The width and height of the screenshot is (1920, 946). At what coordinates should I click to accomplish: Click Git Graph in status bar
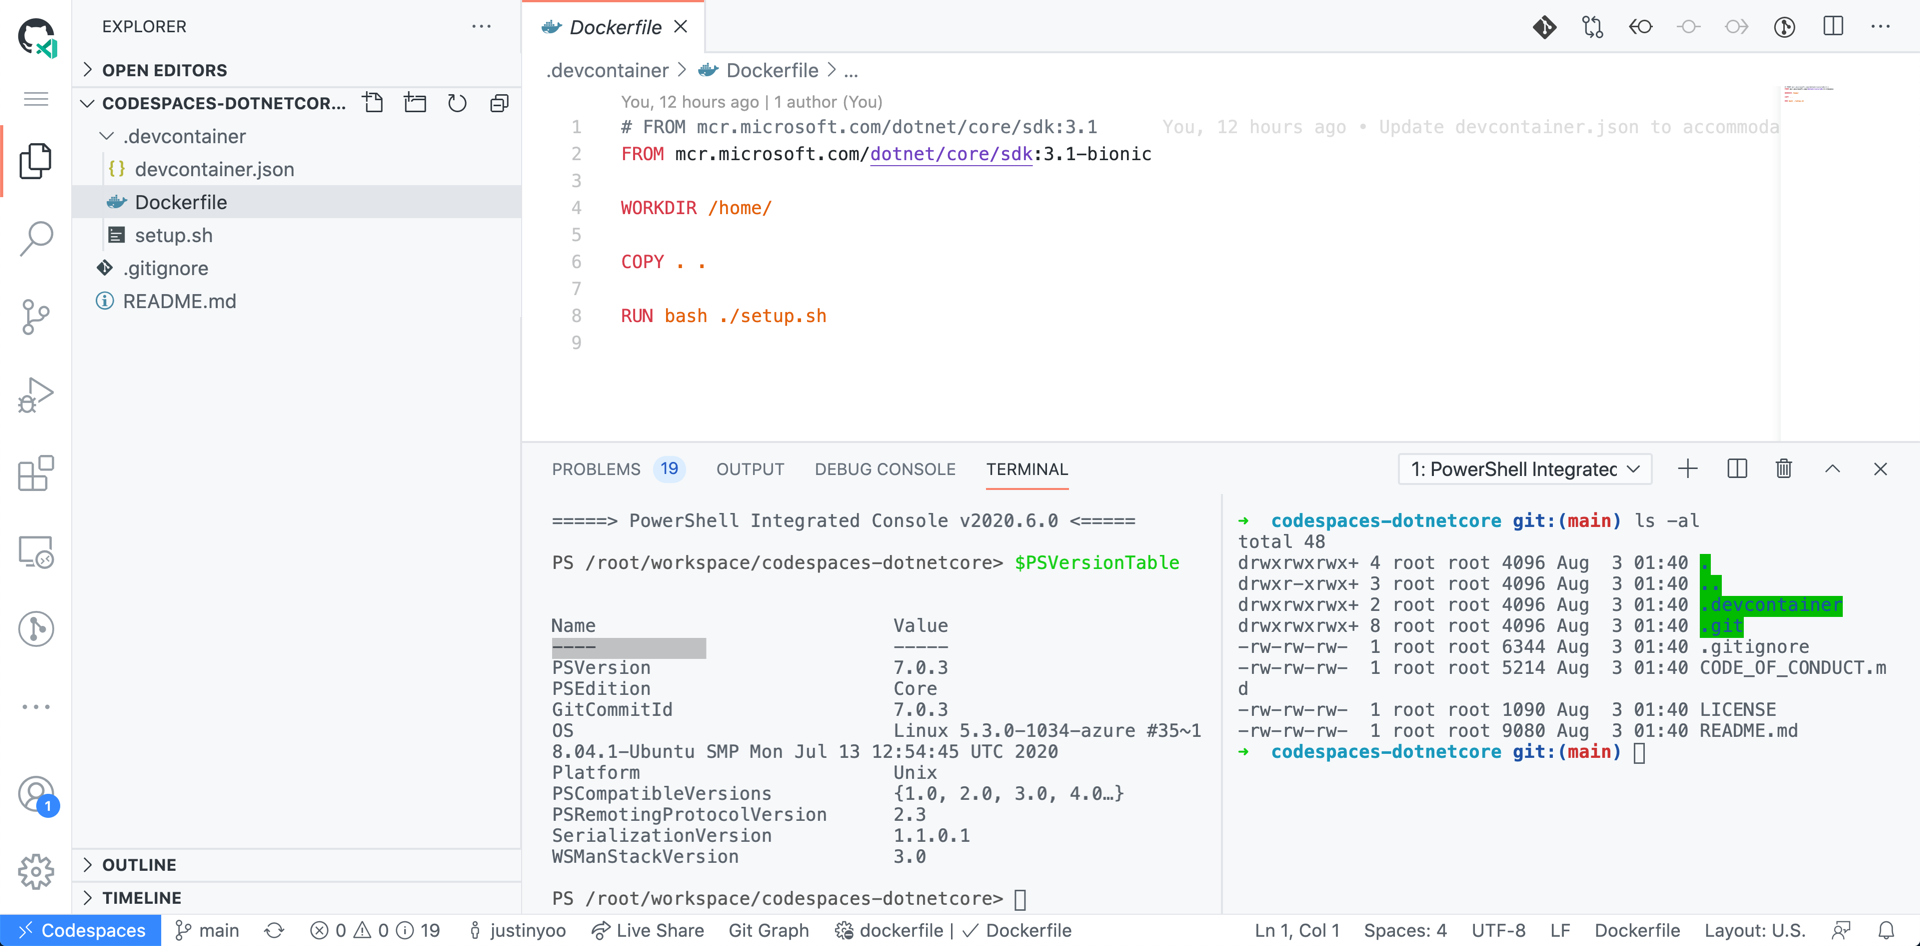click(x=768, y=931)
